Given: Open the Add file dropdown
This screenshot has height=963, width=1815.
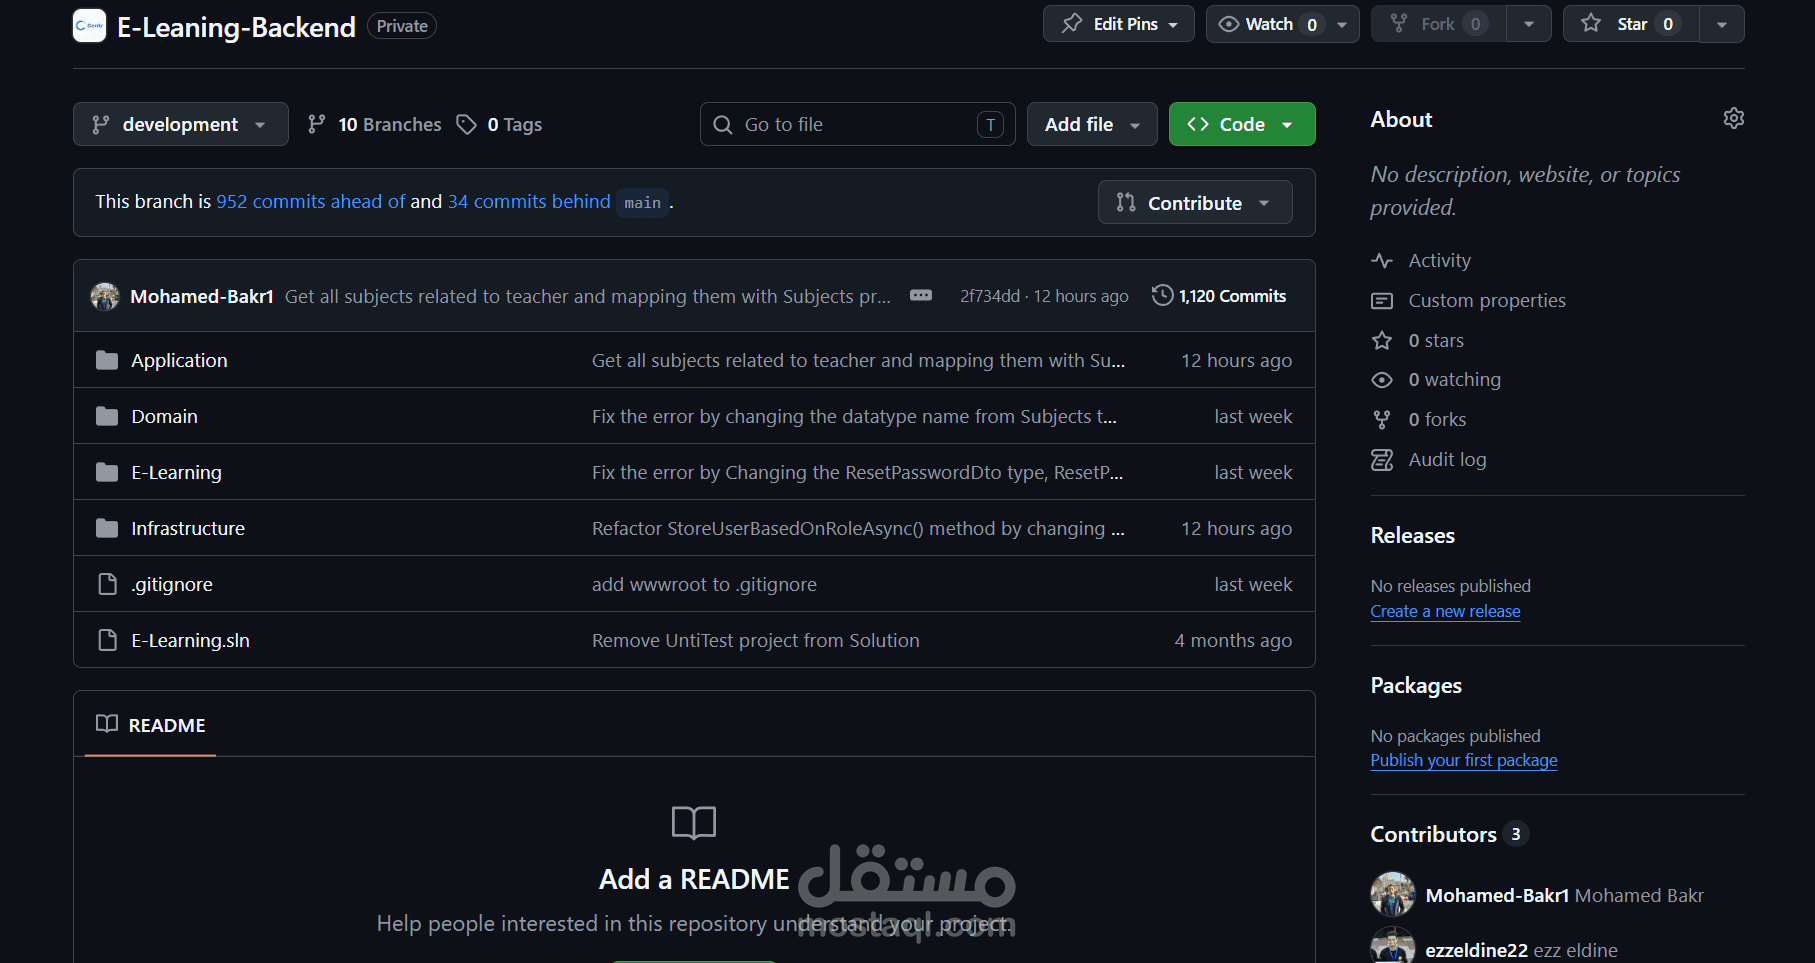Looking at the screenshot, I should (x=1092, y=124).
